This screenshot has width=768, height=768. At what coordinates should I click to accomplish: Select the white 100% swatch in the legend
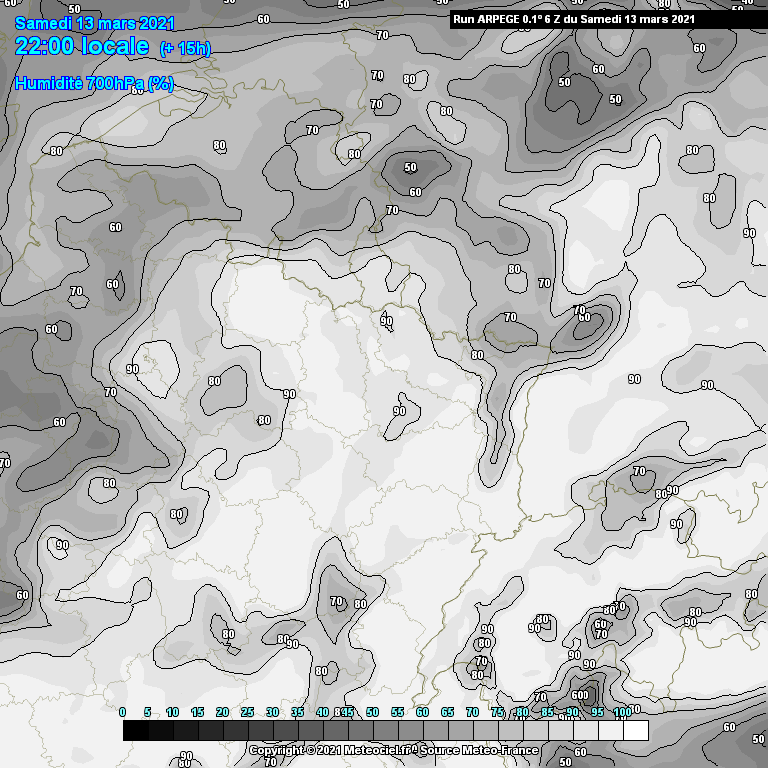(x=635, y=731)
